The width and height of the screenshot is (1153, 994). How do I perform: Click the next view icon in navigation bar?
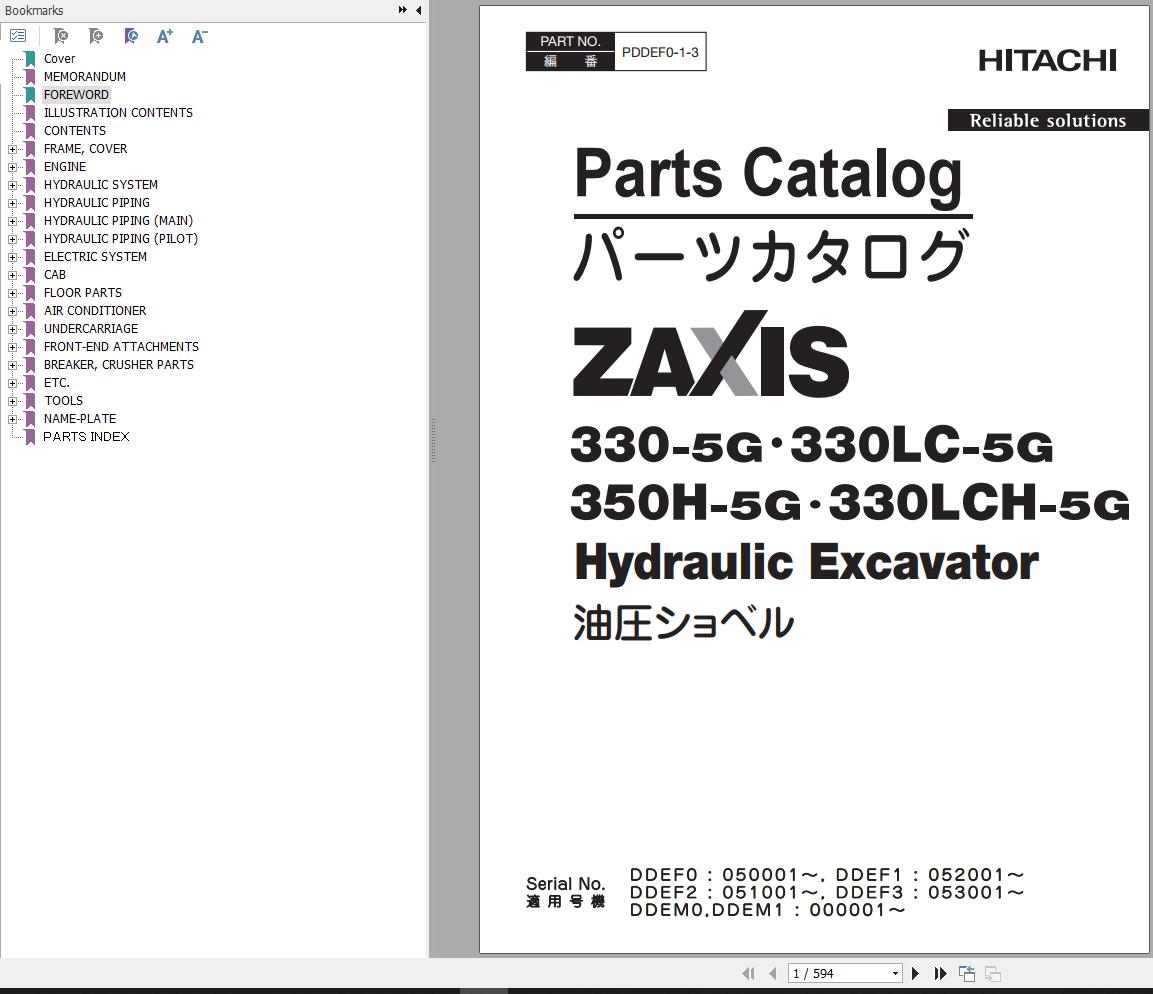point(993,973)
